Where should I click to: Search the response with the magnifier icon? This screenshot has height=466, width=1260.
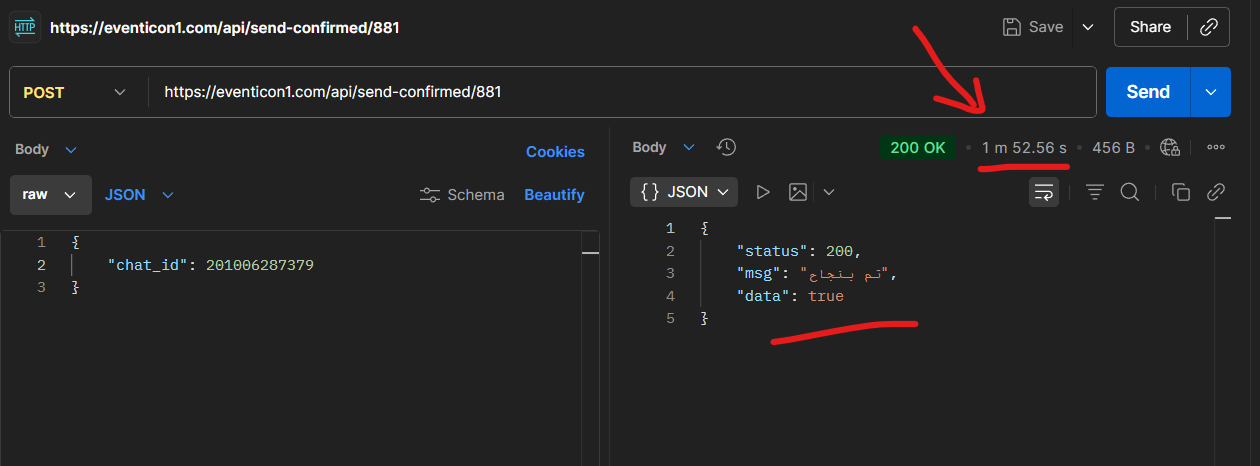point(1130,192)
